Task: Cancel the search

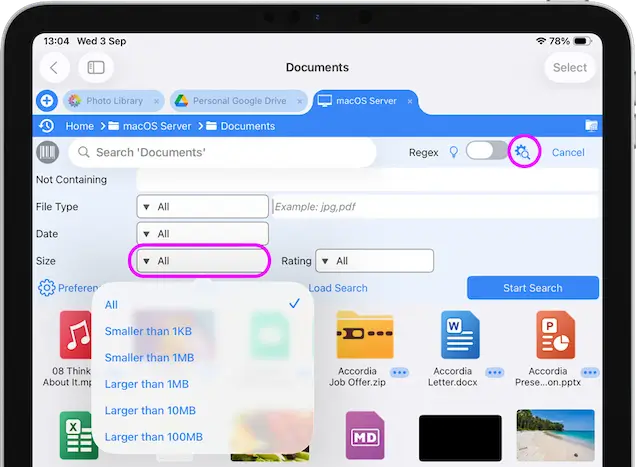Action: [568, 152]
